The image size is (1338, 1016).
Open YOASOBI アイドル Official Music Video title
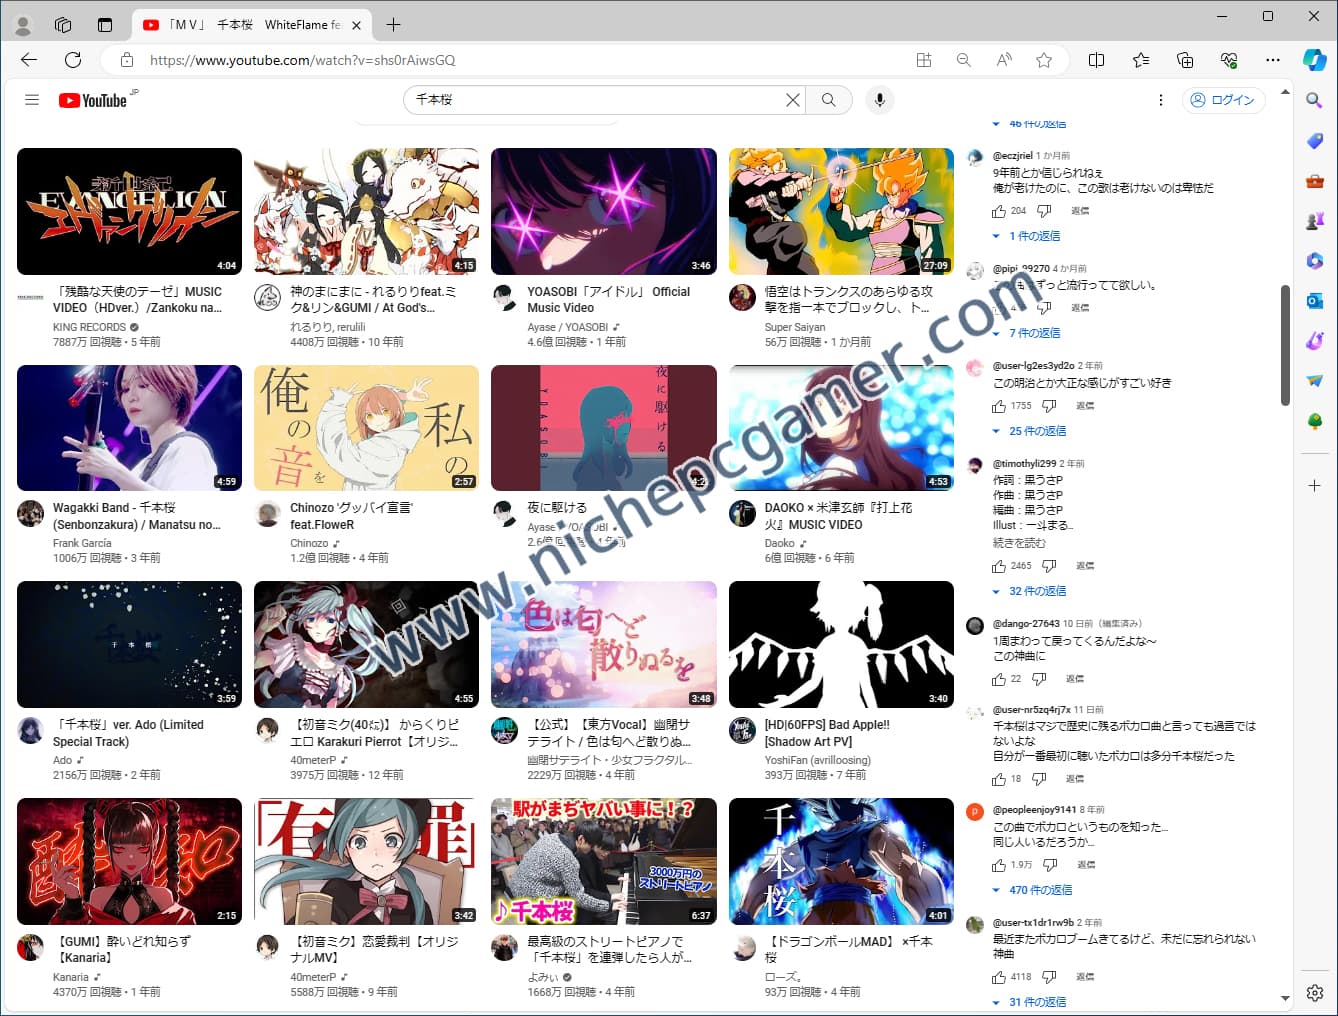click(x=608, y=300)
